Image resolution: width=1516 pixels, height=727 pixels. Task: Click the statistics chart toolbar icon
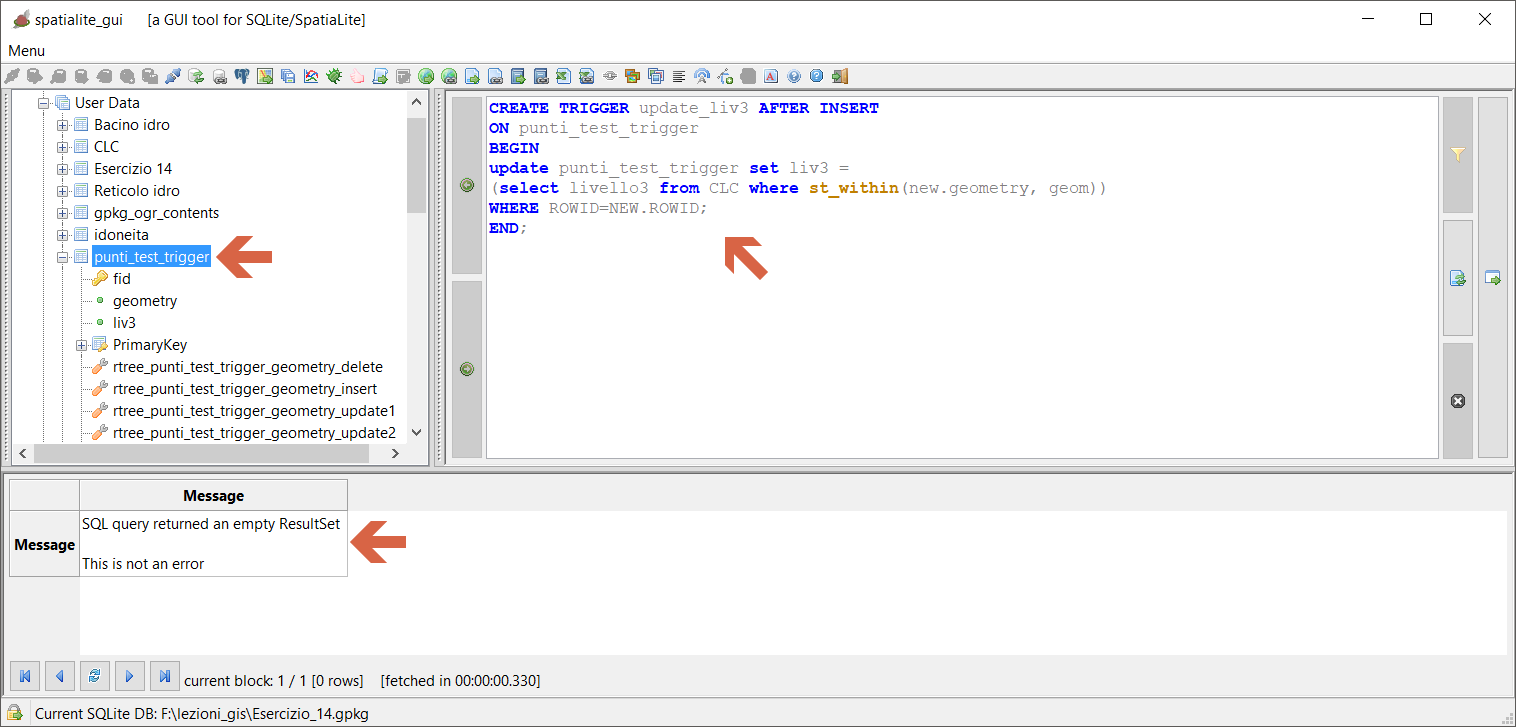(x=311, y=76)
